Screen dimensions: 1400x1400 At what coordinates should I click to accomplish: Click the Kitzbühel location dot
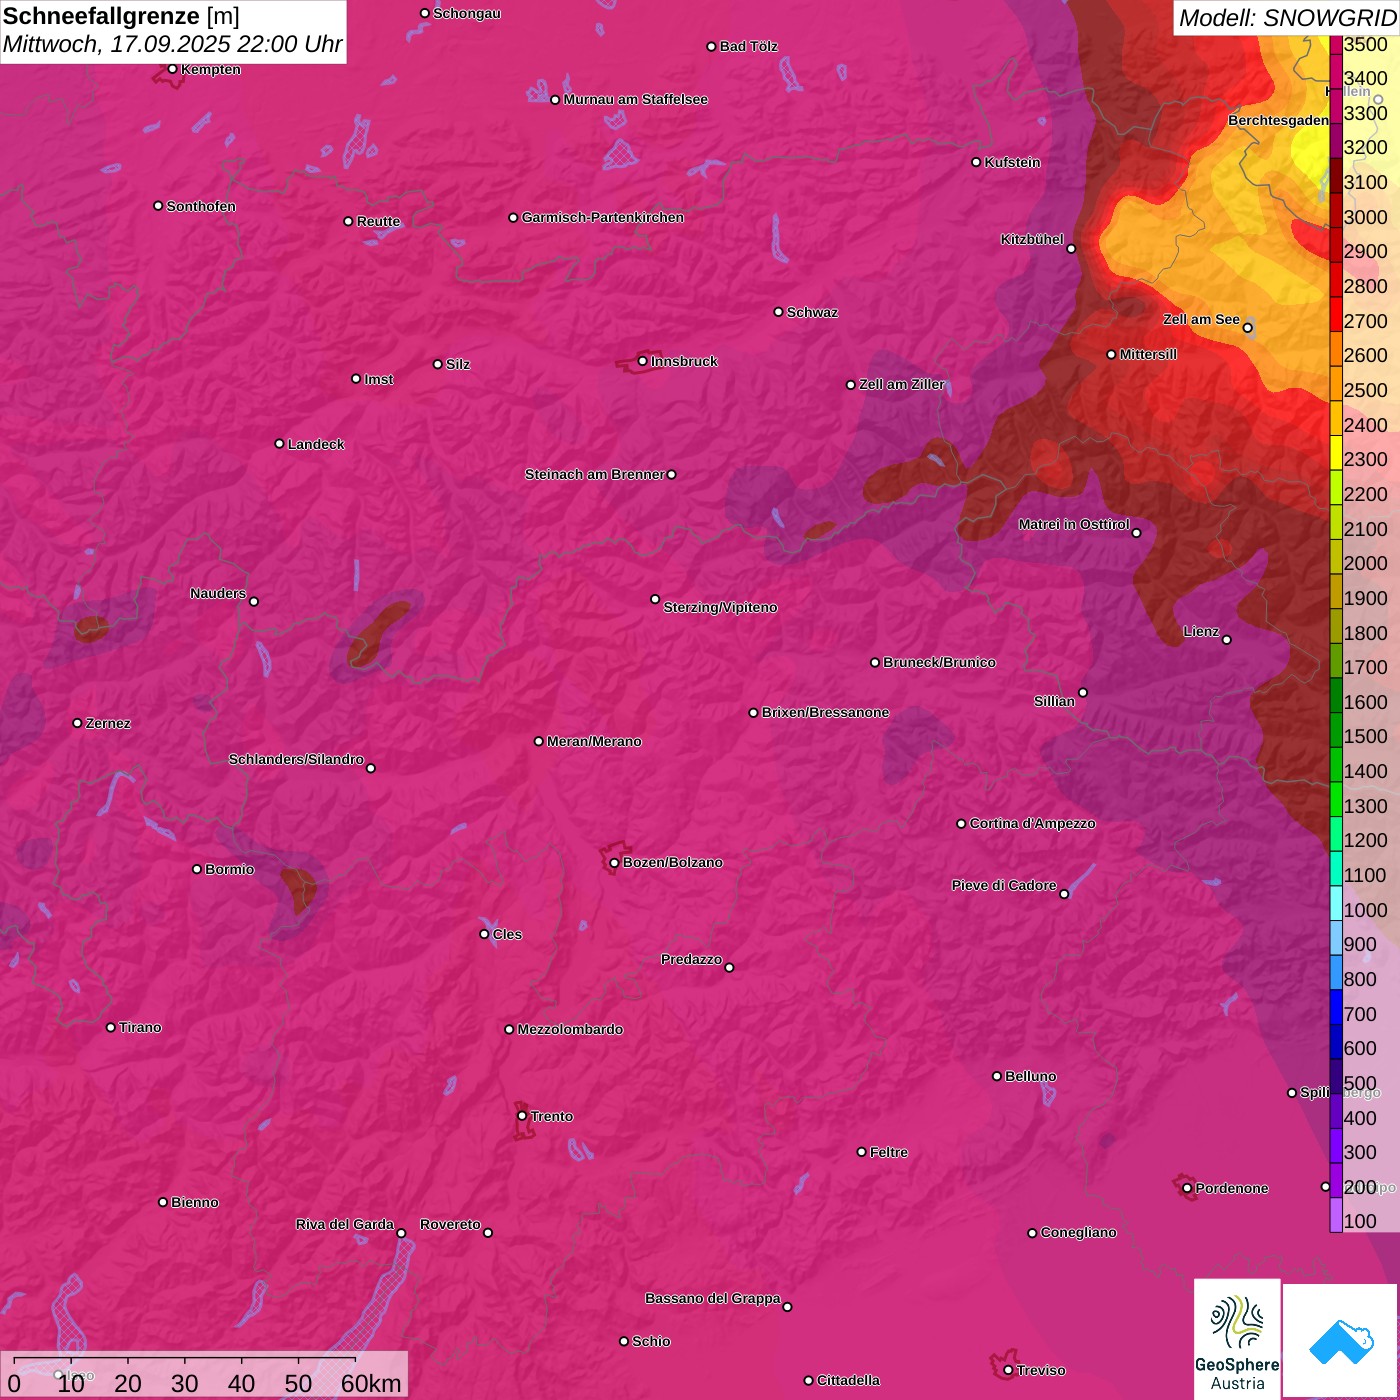point(1071,249)
